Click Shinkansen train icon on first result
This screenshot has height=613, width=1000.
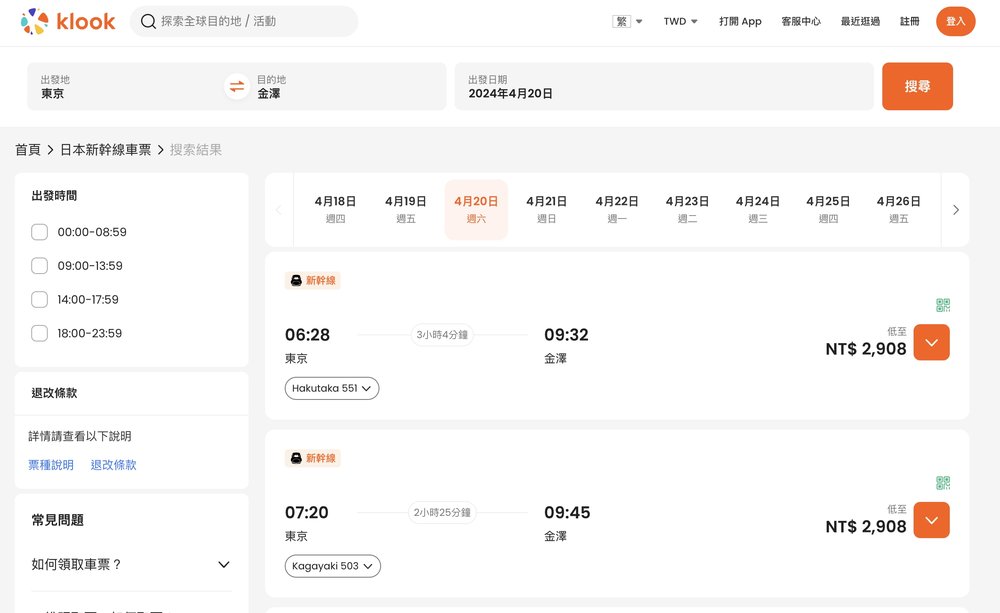click(296, 281)
